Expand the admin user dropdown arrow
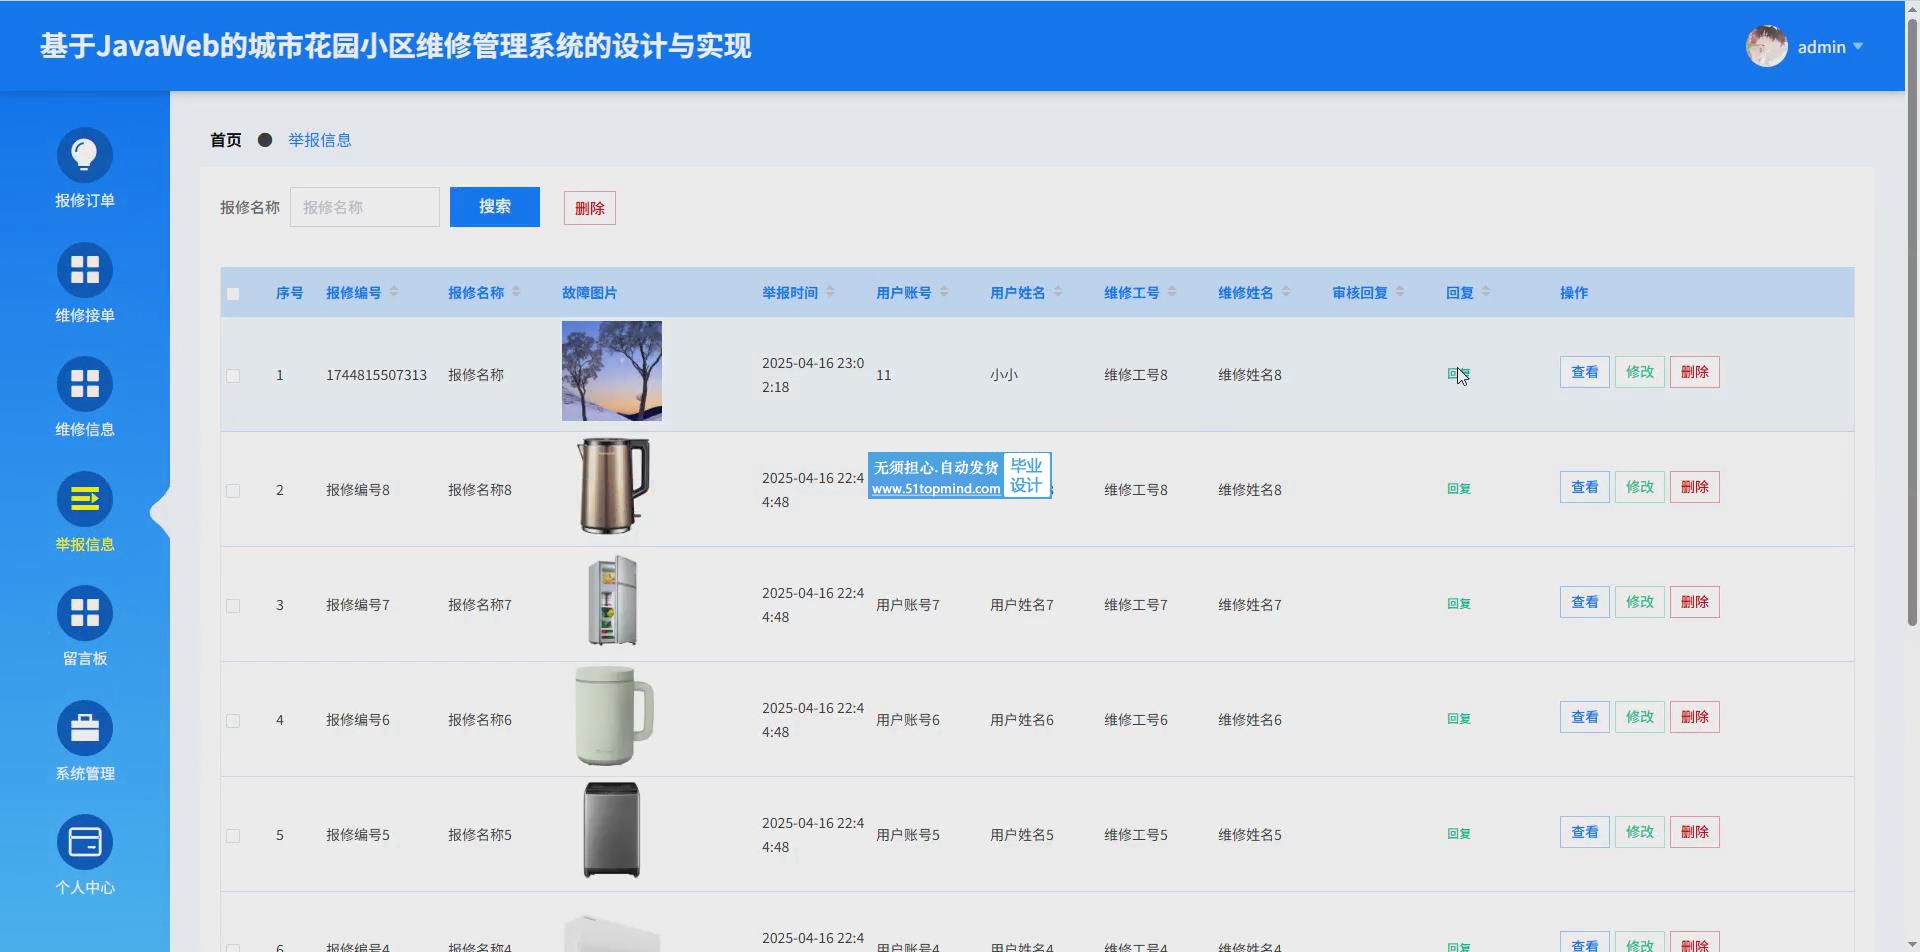The height and width of the screenshot is (952, 1920). pyautogui.click(x=1858, y=47)
